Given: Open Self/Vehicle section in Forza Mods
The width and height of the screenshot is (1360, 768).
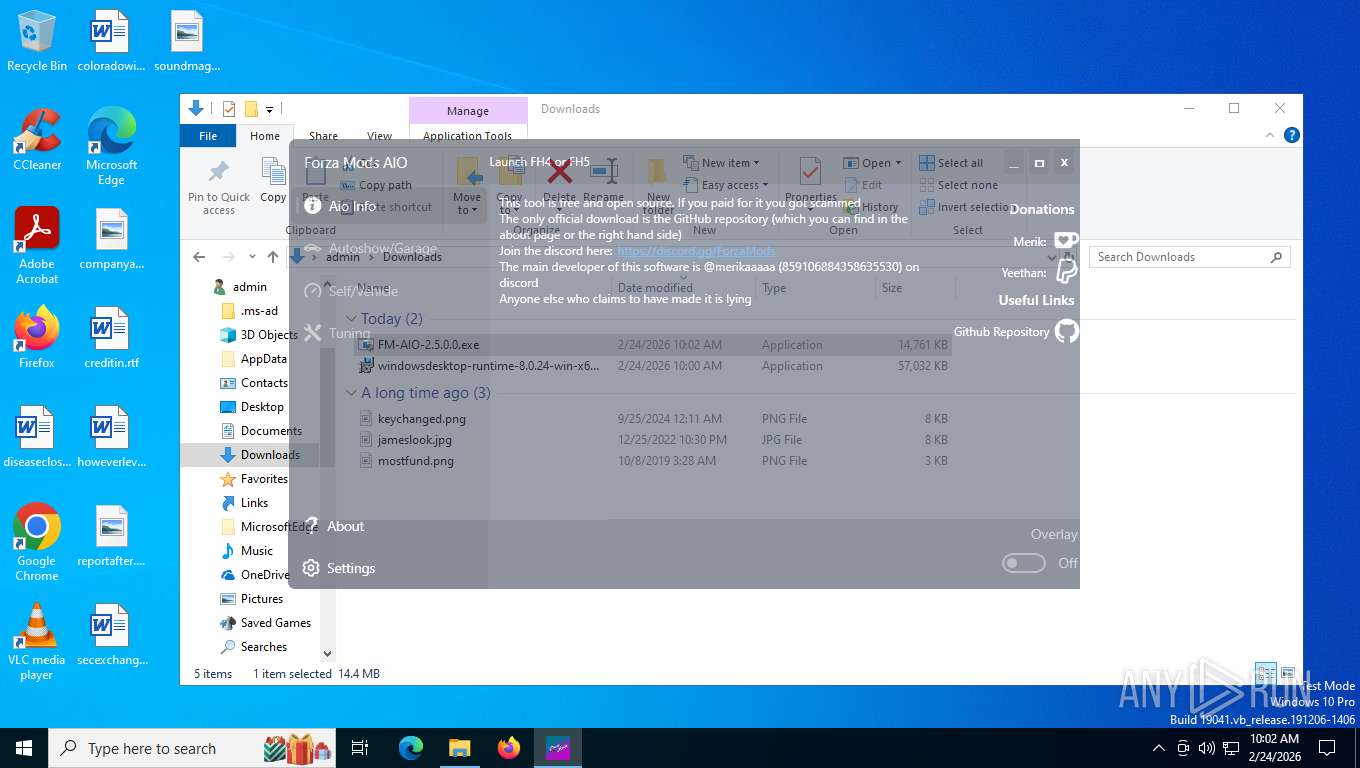Looking at the screenshot, I should (350, 291).
